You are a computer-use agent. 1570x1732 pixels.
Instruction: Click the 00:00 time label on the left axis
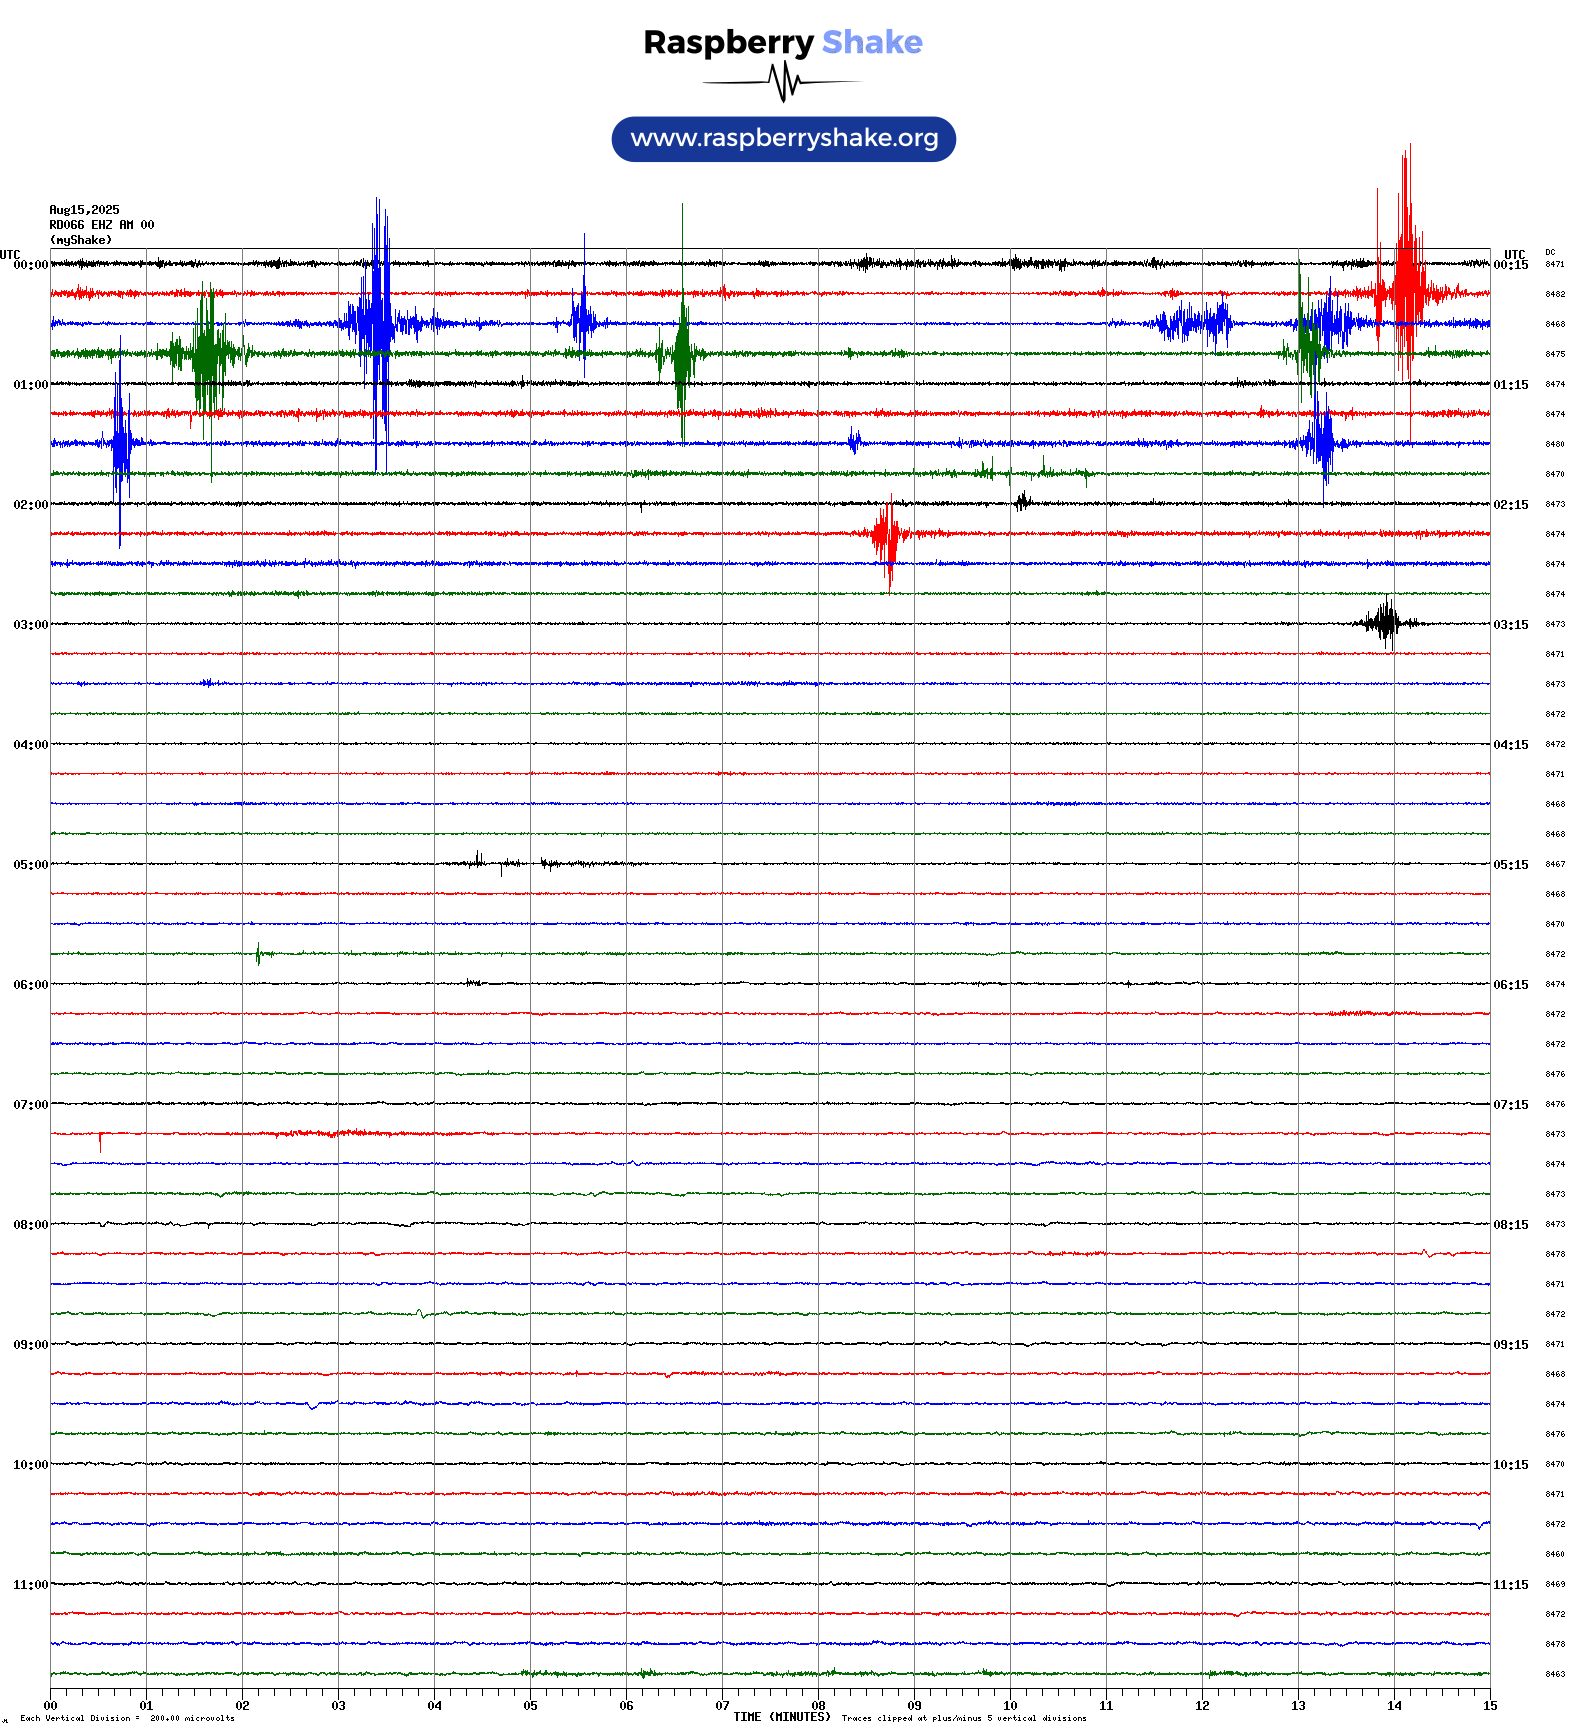(x=30, y=265)
